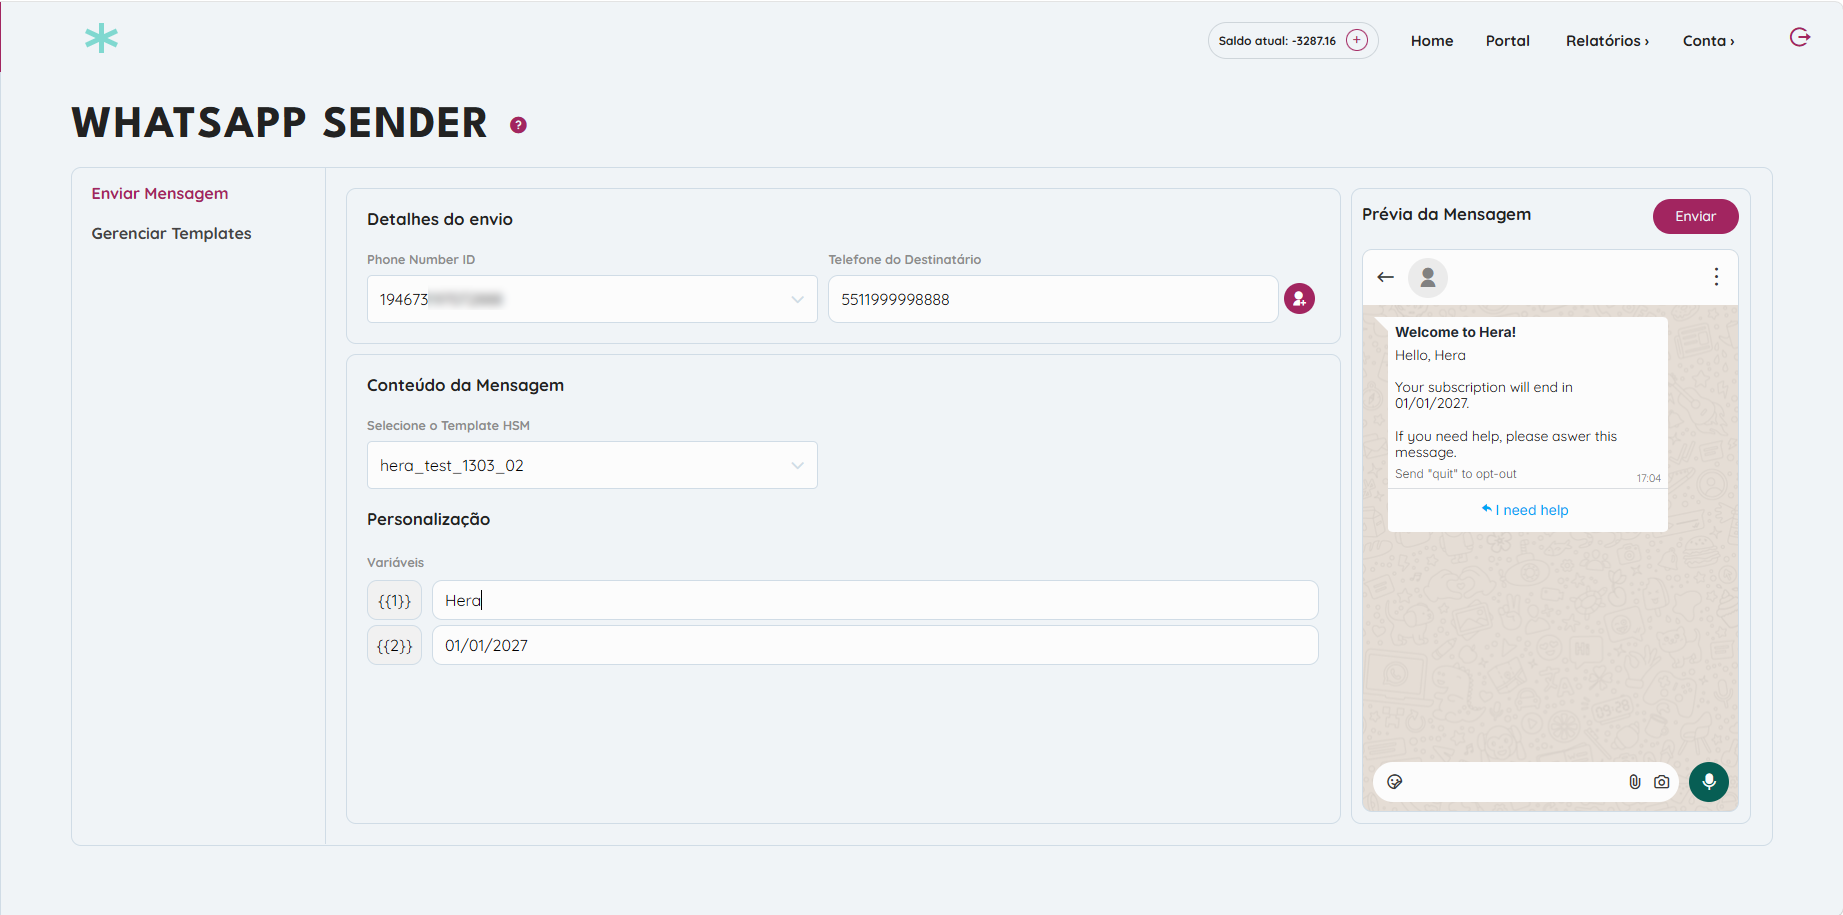Viewport: 1843px width, 915px height.
Task: Add balance with the plus icon
Action: (1357, 40)
